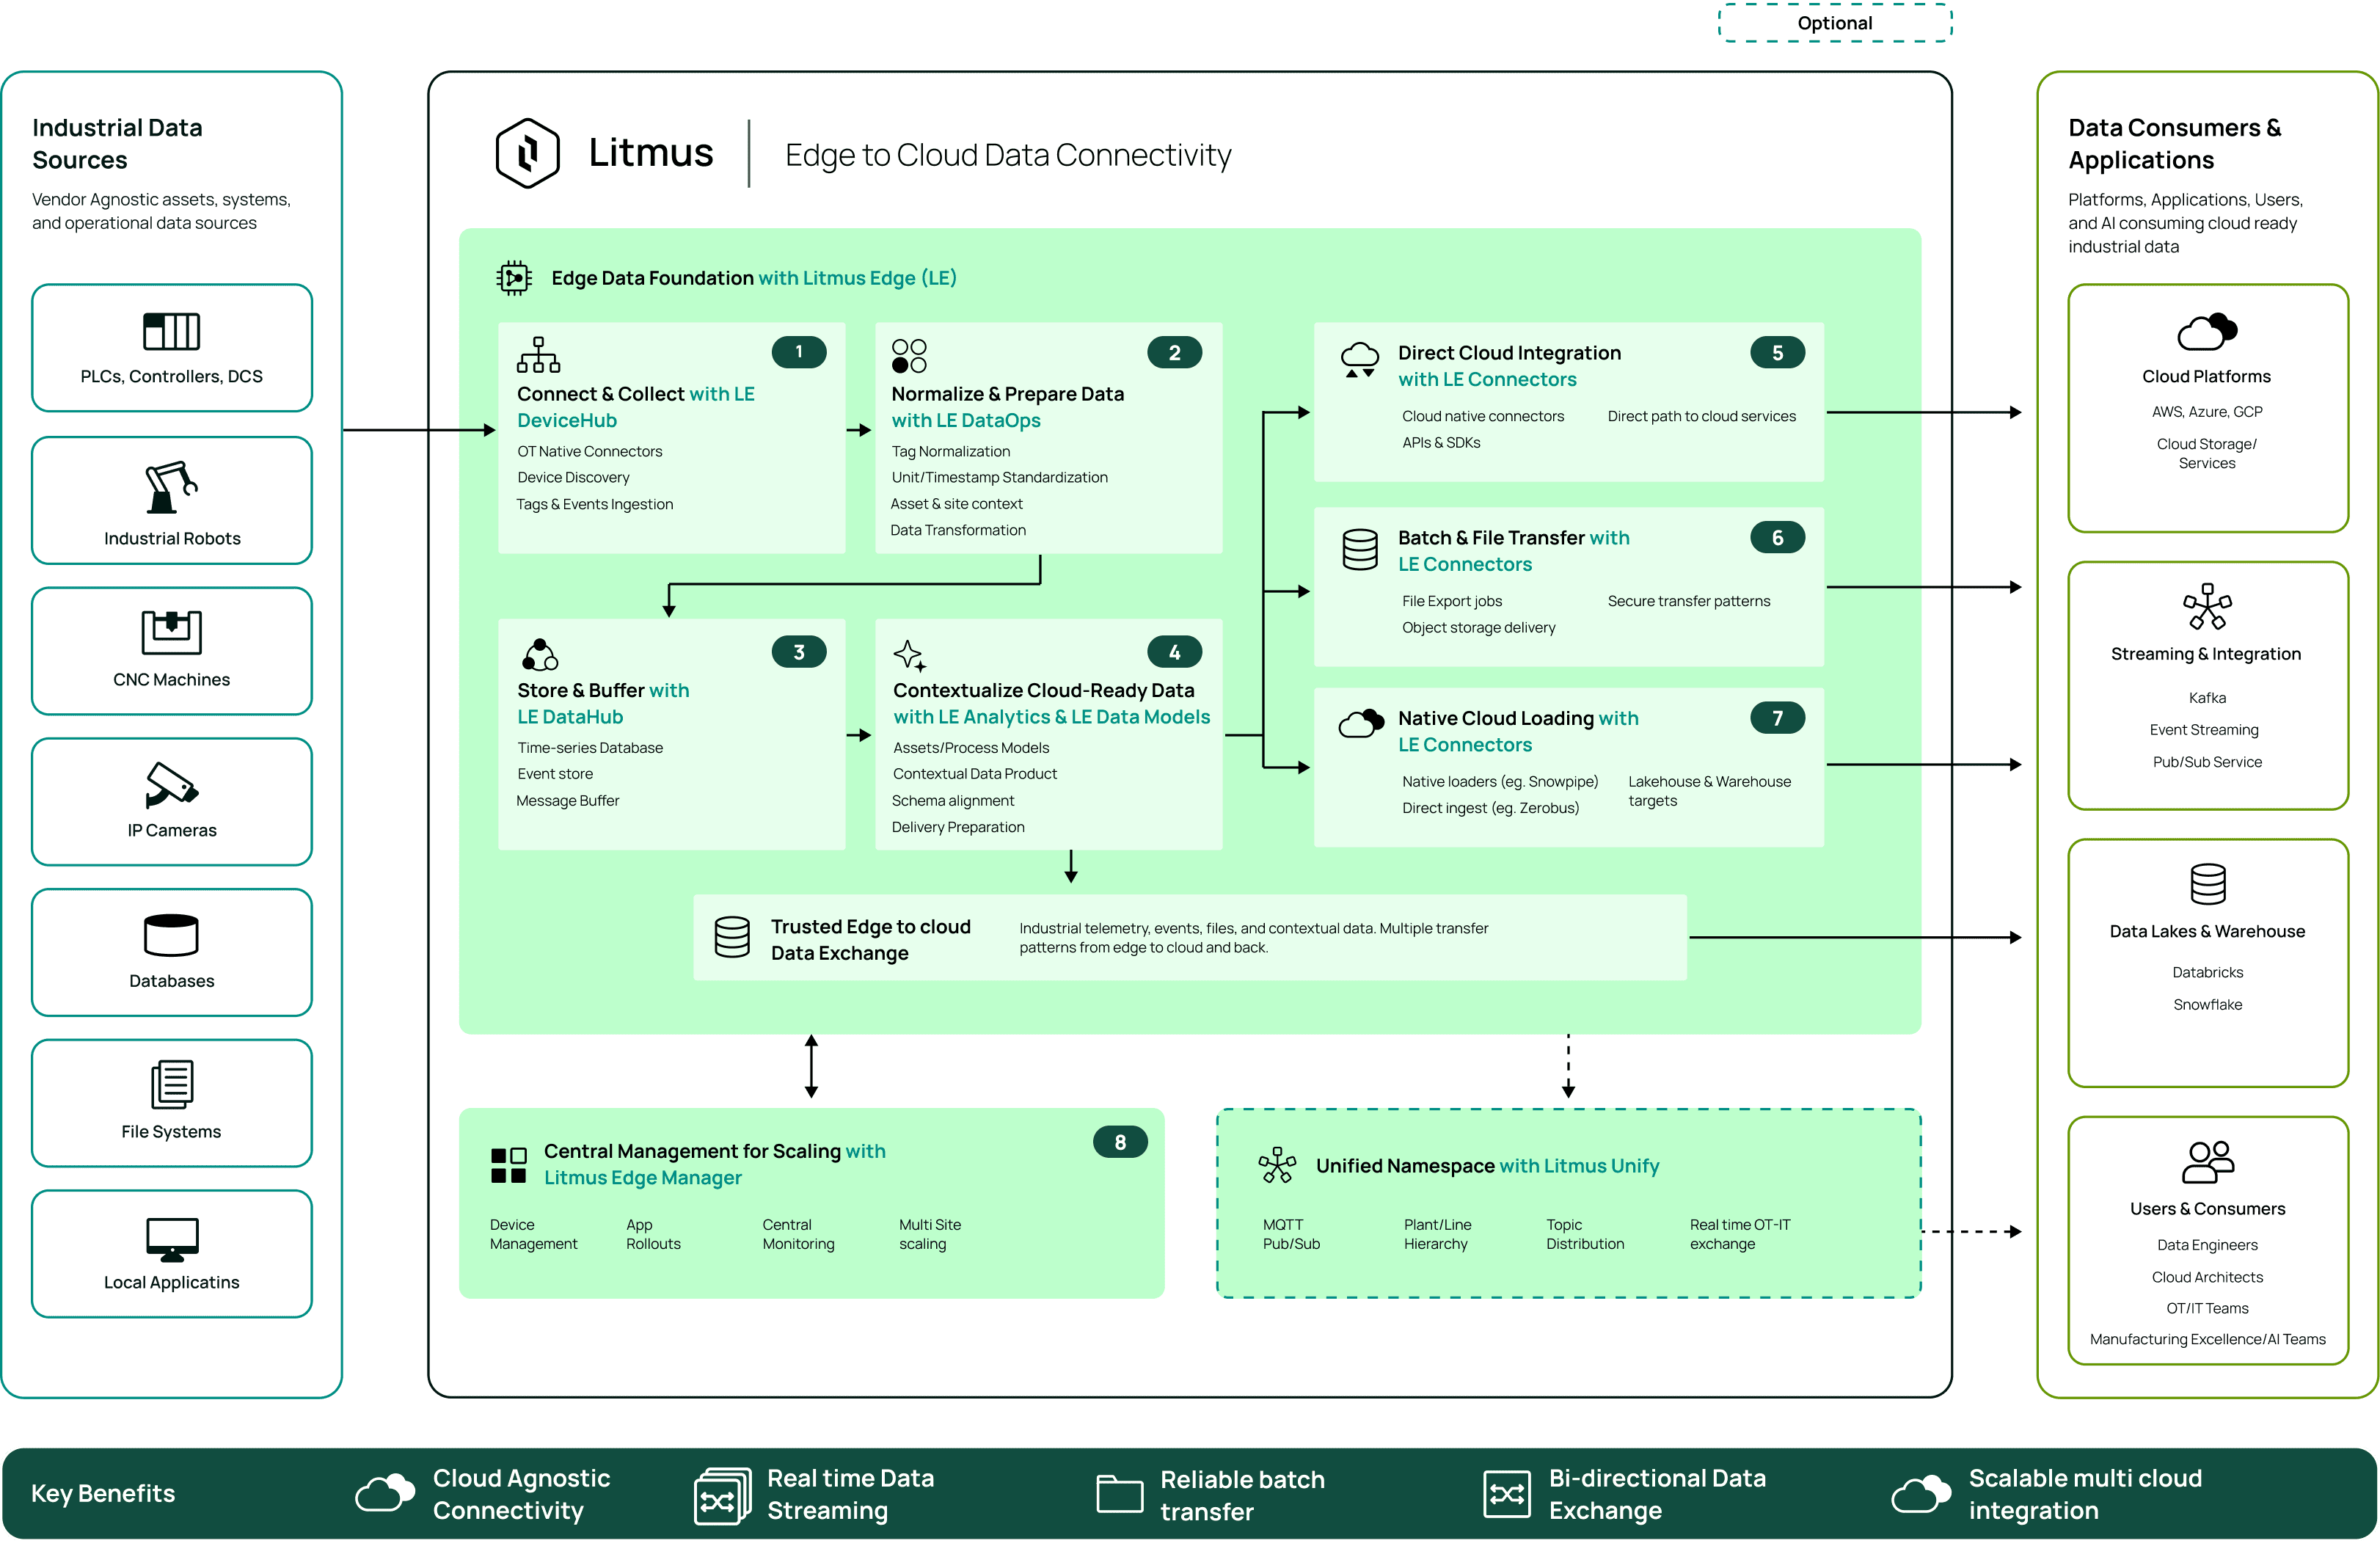Click the 'Key Benefits' label

pos(103,1493)
